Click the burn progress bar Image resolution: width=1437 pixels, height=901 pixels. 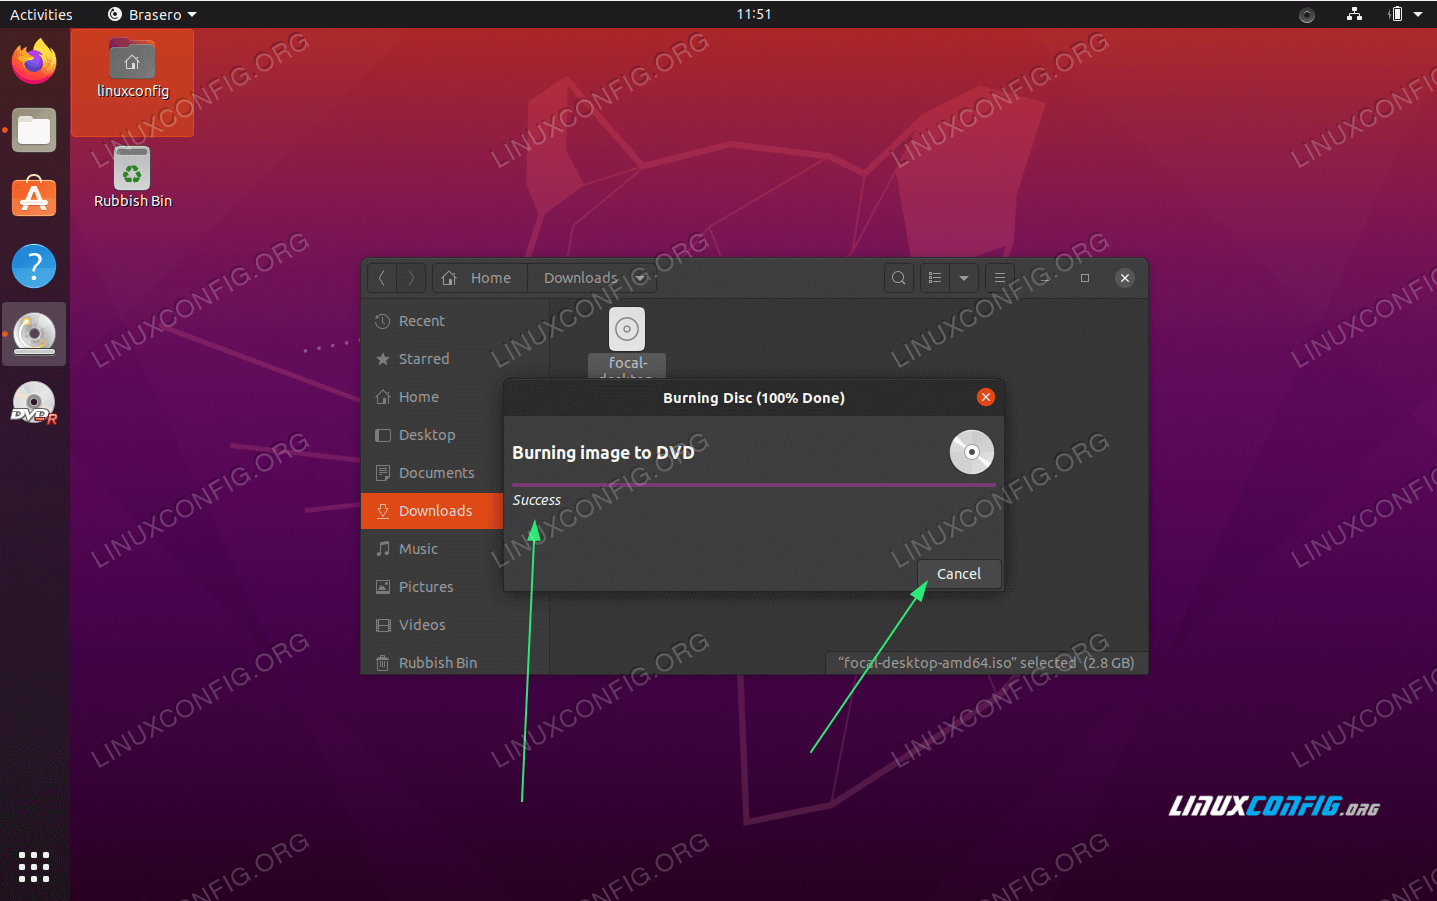[x=754, y=484]
